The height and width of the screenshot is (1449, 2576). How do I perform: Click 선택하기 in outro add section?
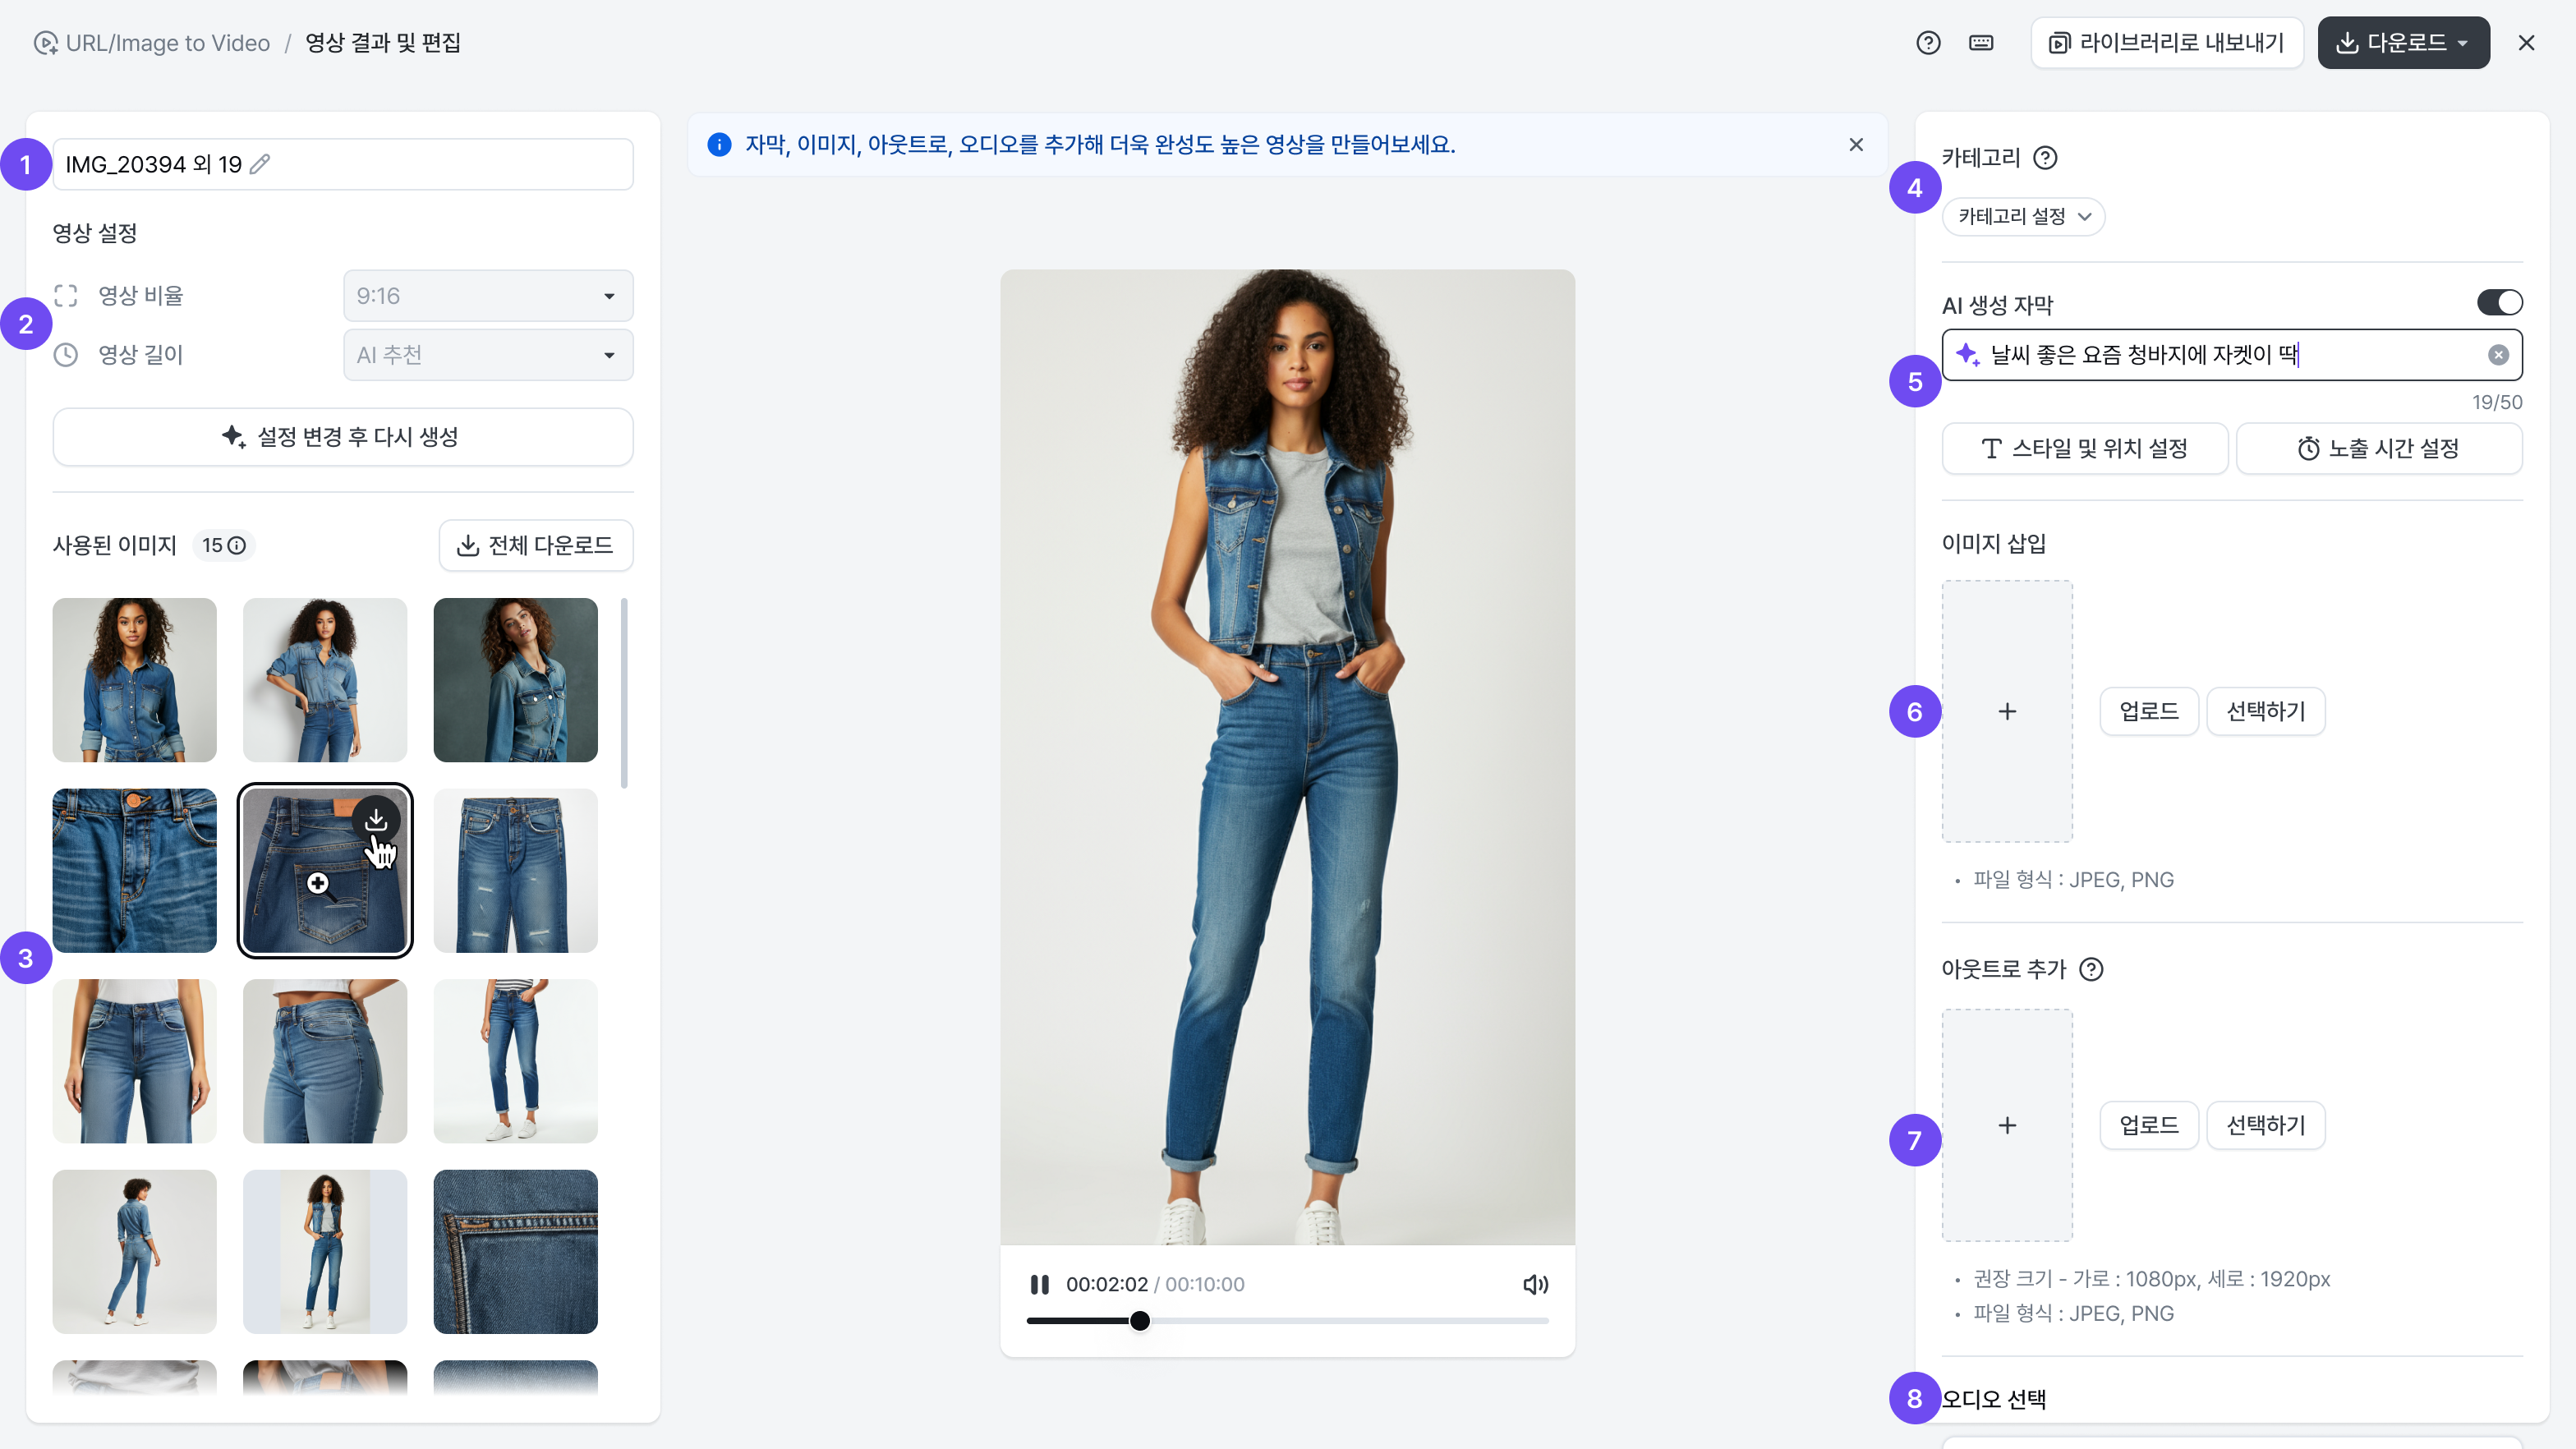click(2266, 1125)
